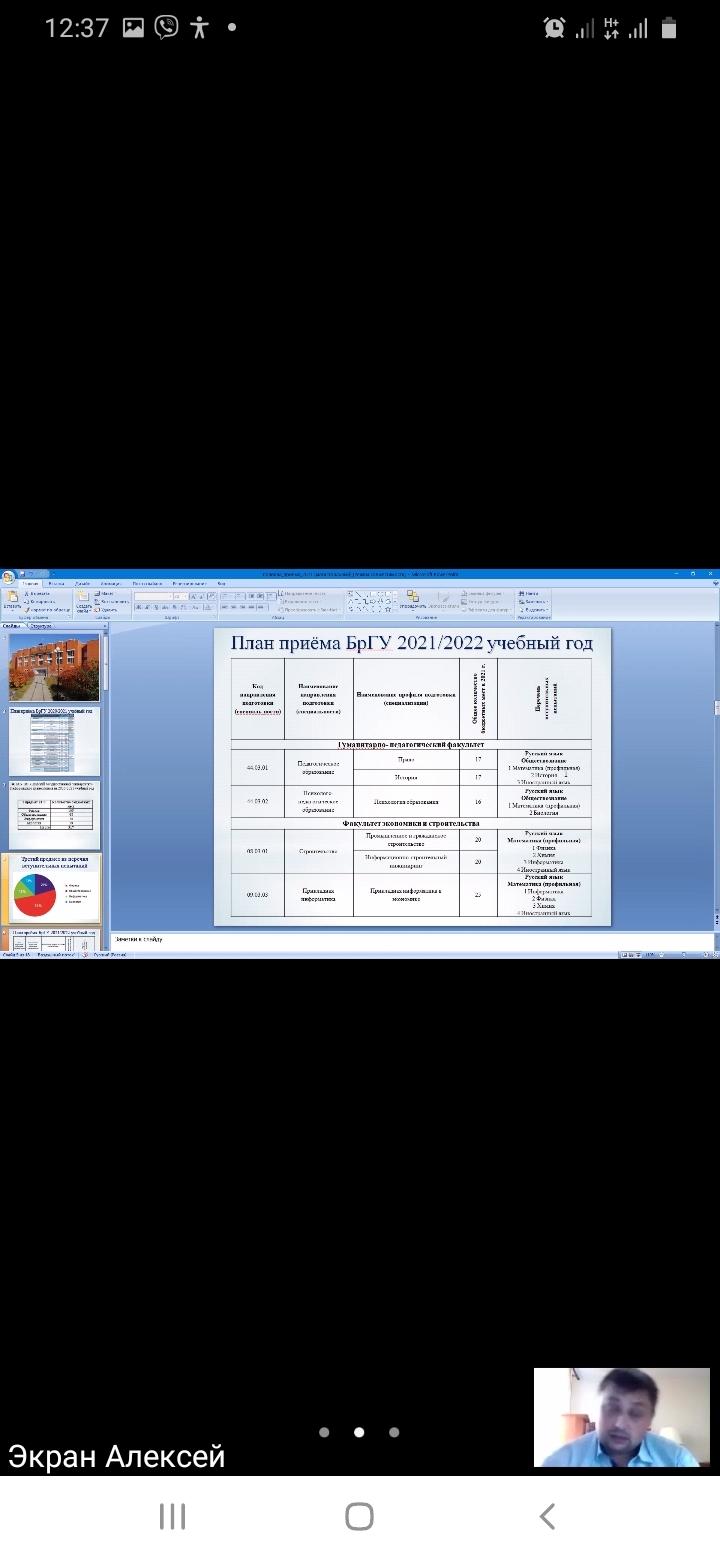Image resolution: width=720 pixels, height=1560 pixels.
Task: Open Выделить selection dropdown
Action: (x=533, y=609)
